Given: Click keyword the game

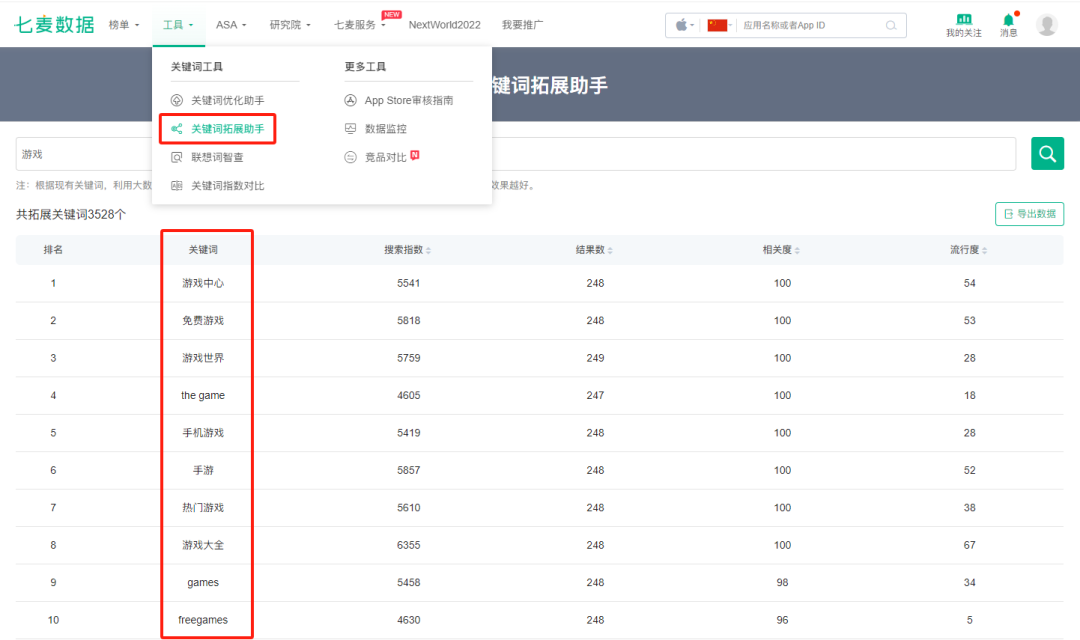Looking at the screenshot, I should 202,395.
